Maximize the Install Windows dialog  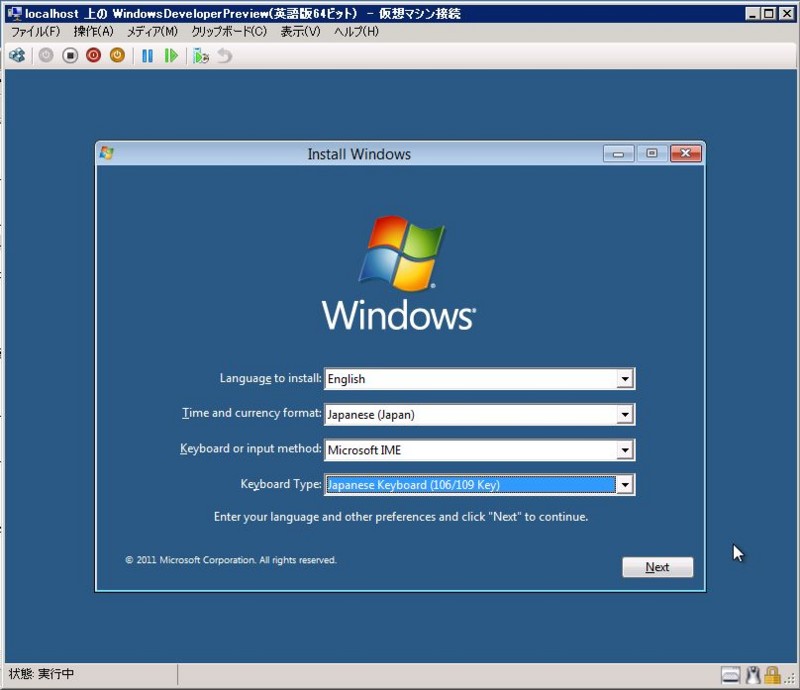coord(652,154)
